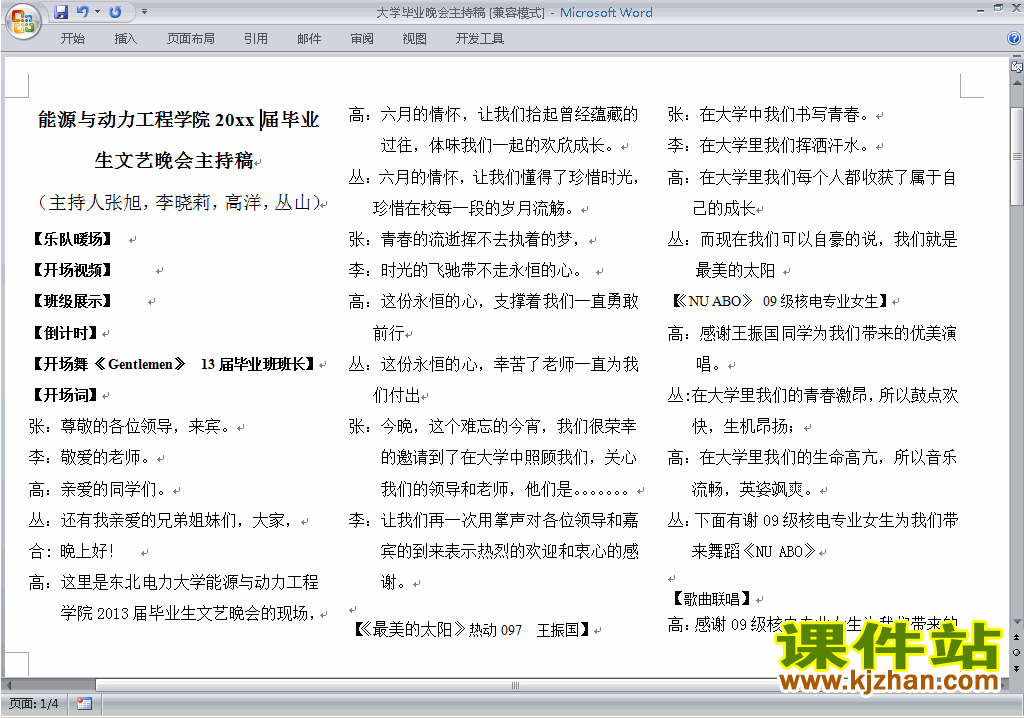This screenshot has width=1024, height=718.
Task: Click the heading 【乐队暖场】
Action: point(72,239)
